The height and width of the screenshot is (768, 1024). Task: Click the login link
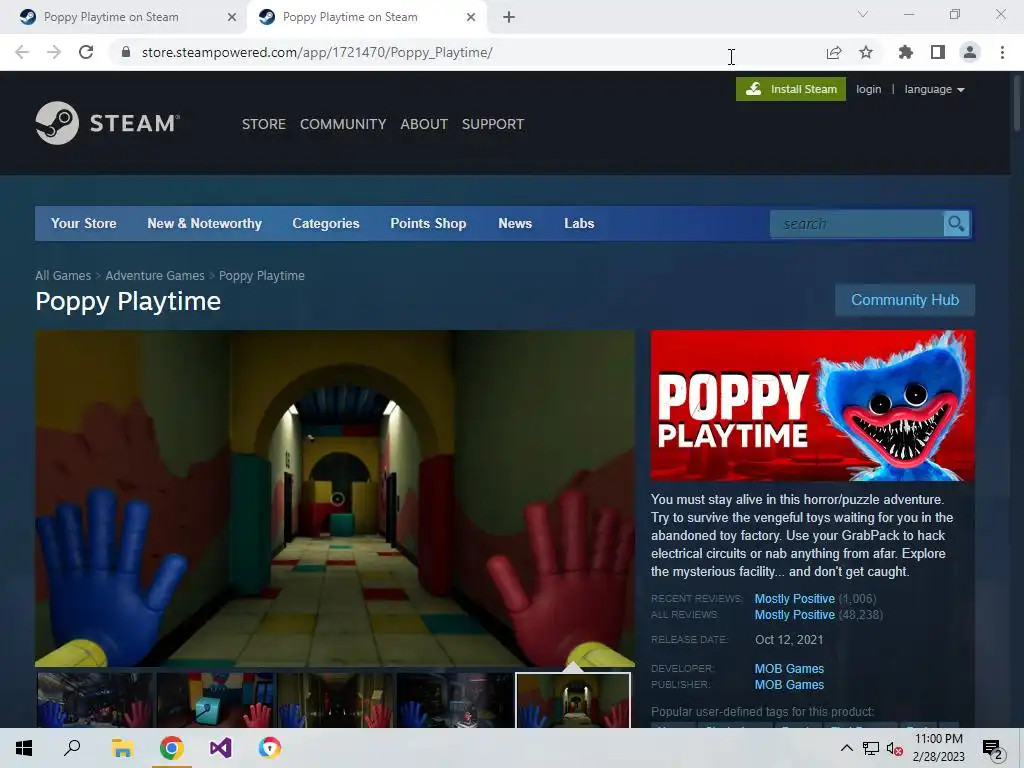pyautogui.click(x=869, y=89)
